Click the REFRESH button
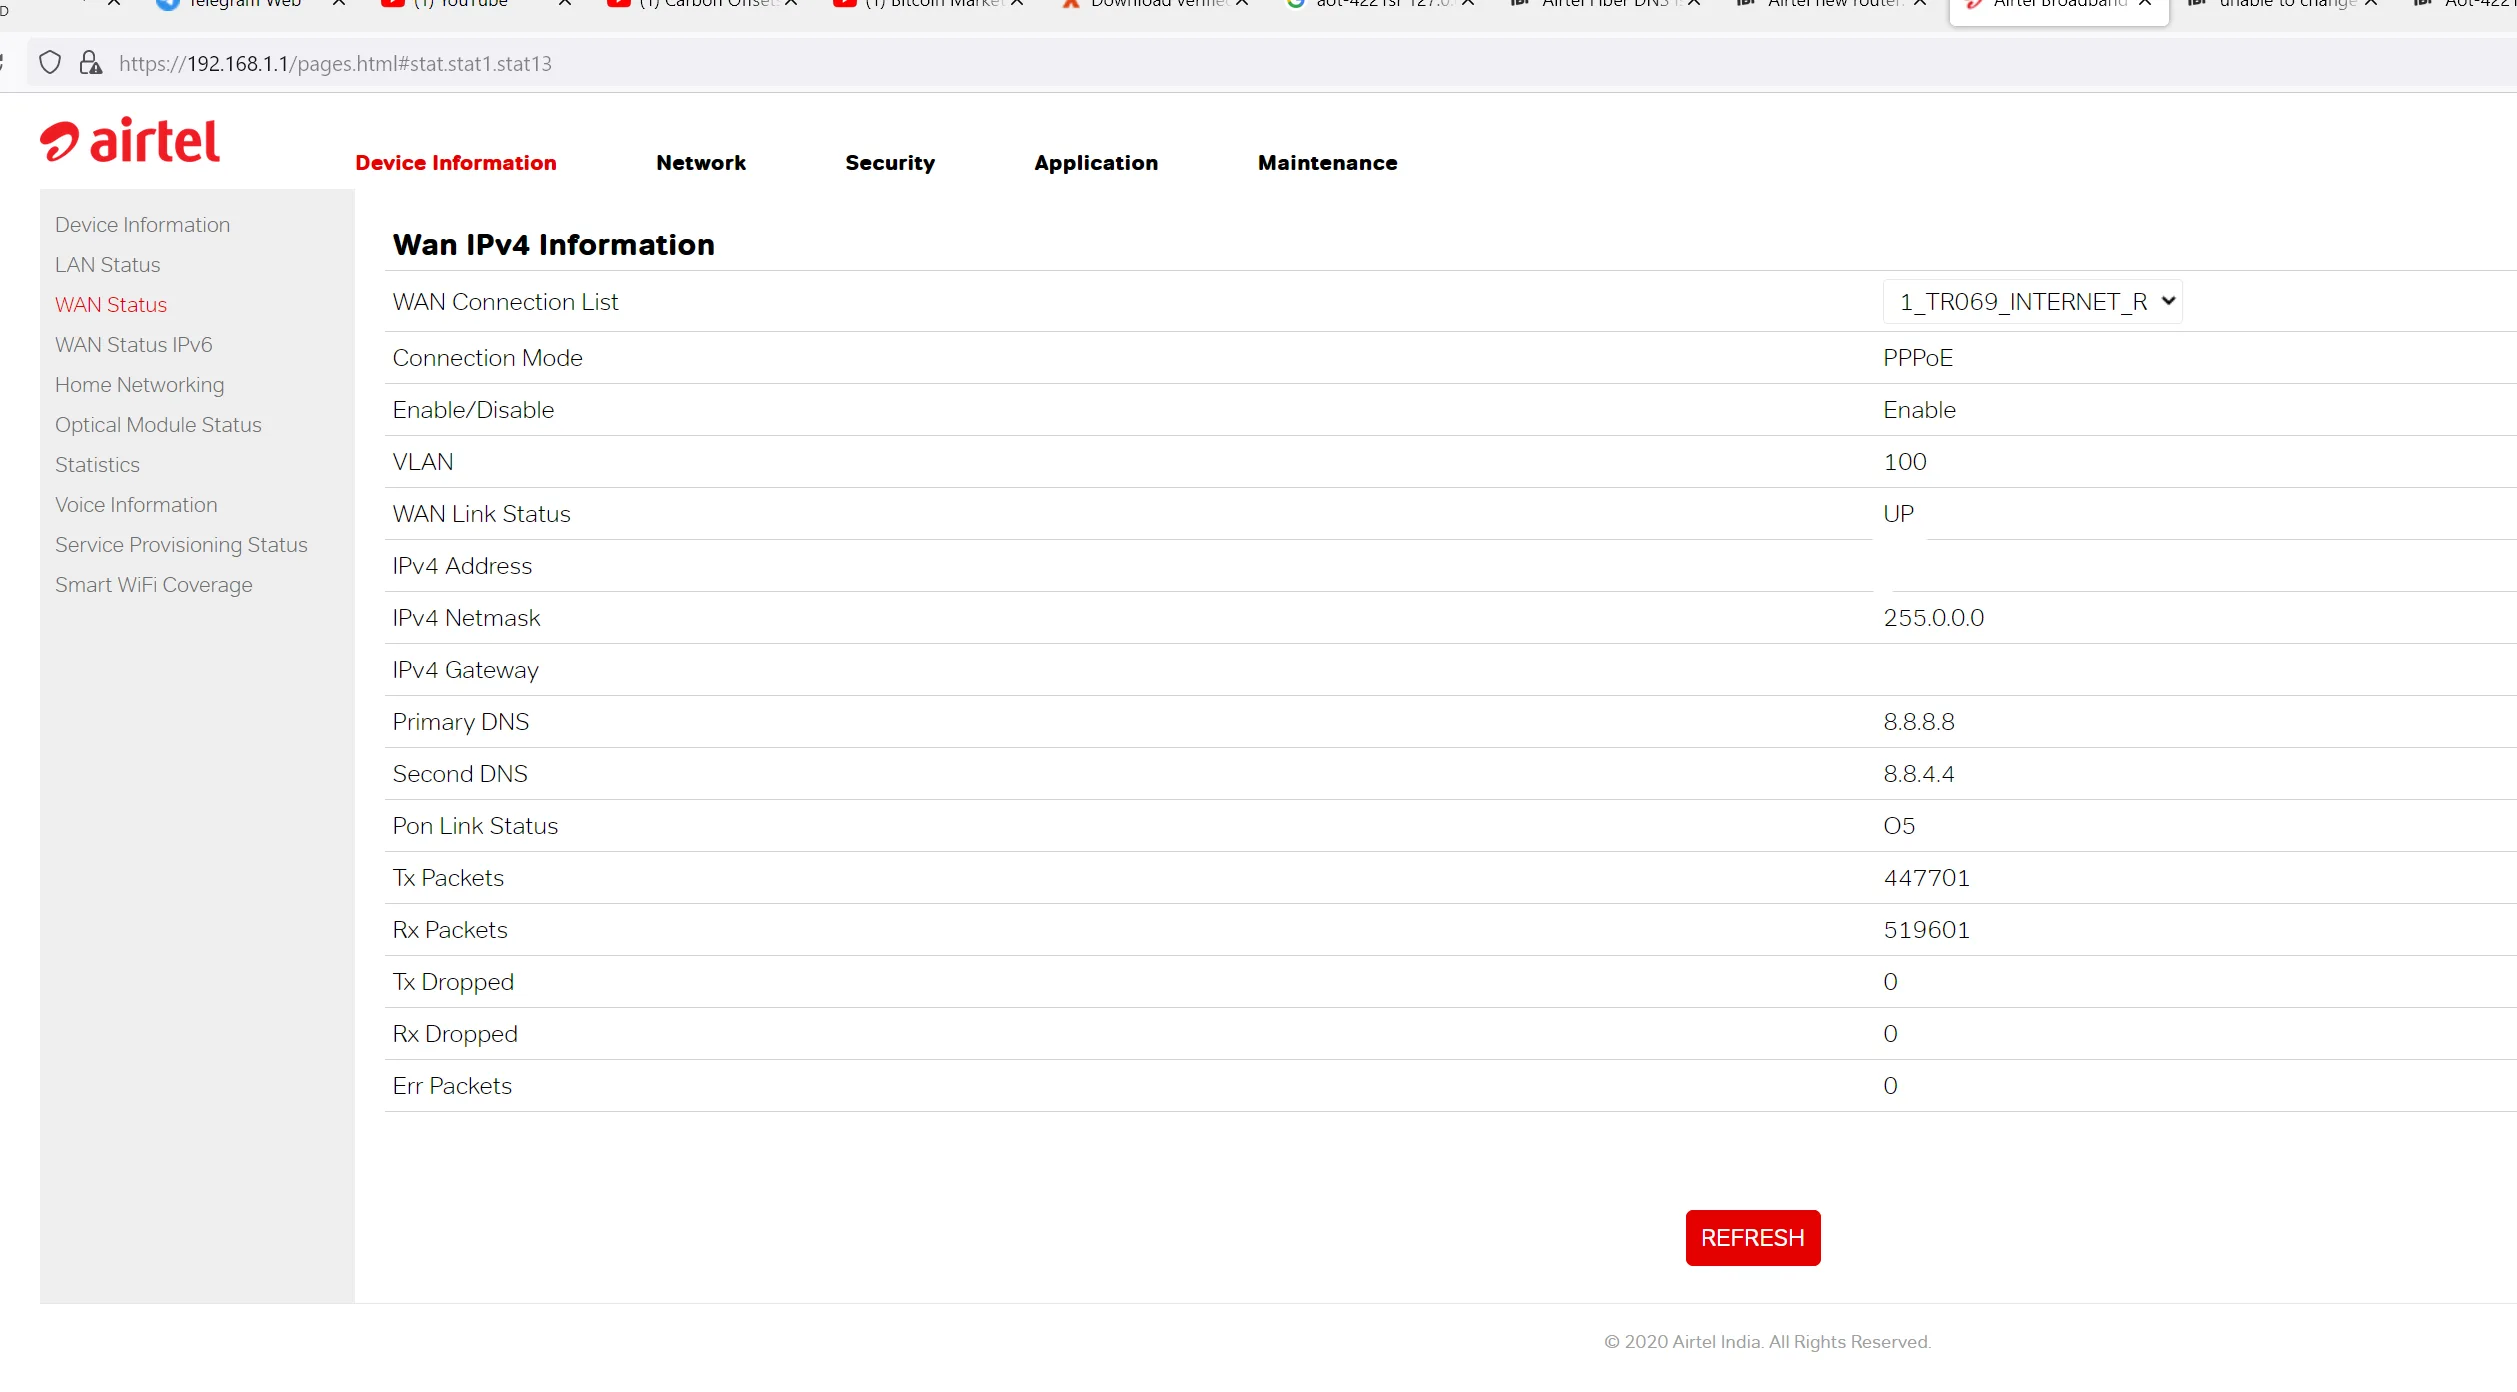The width and height of the screenshot is (2517, 1392). (x=1753, y=1238)
